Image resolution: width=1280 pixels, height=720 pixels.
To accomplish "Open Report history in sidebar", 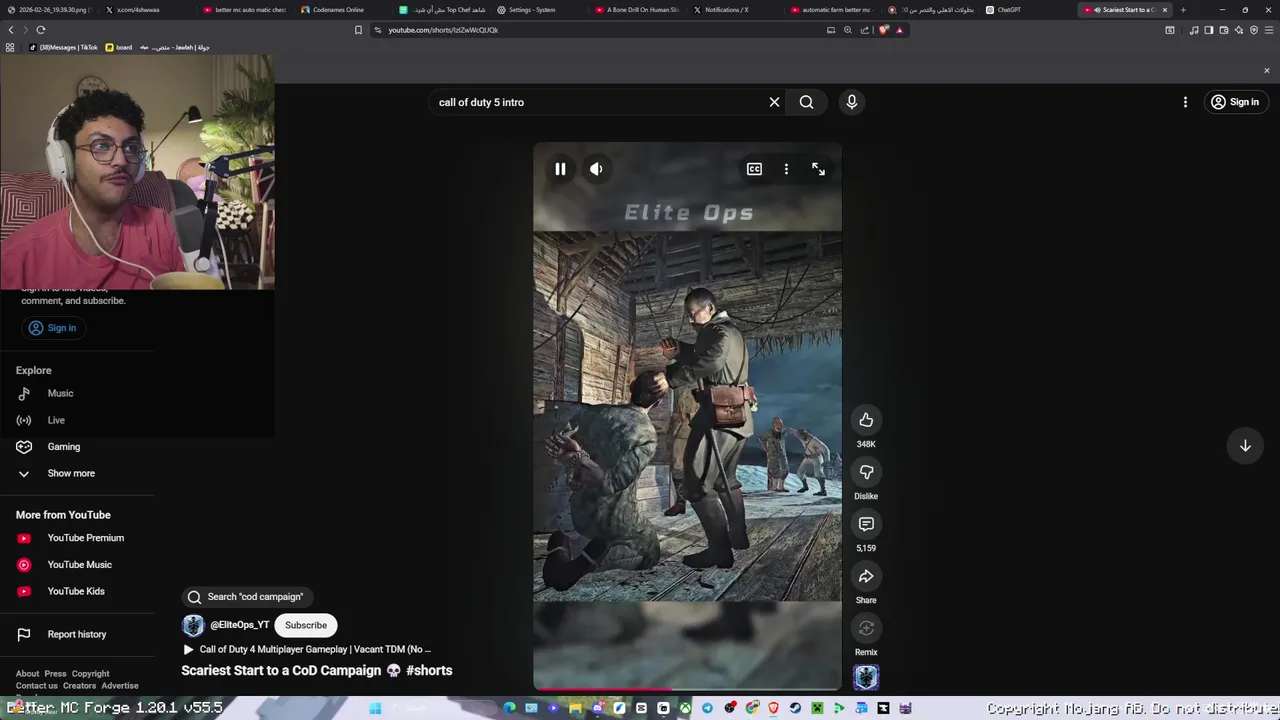I will (x=77, y=634).
